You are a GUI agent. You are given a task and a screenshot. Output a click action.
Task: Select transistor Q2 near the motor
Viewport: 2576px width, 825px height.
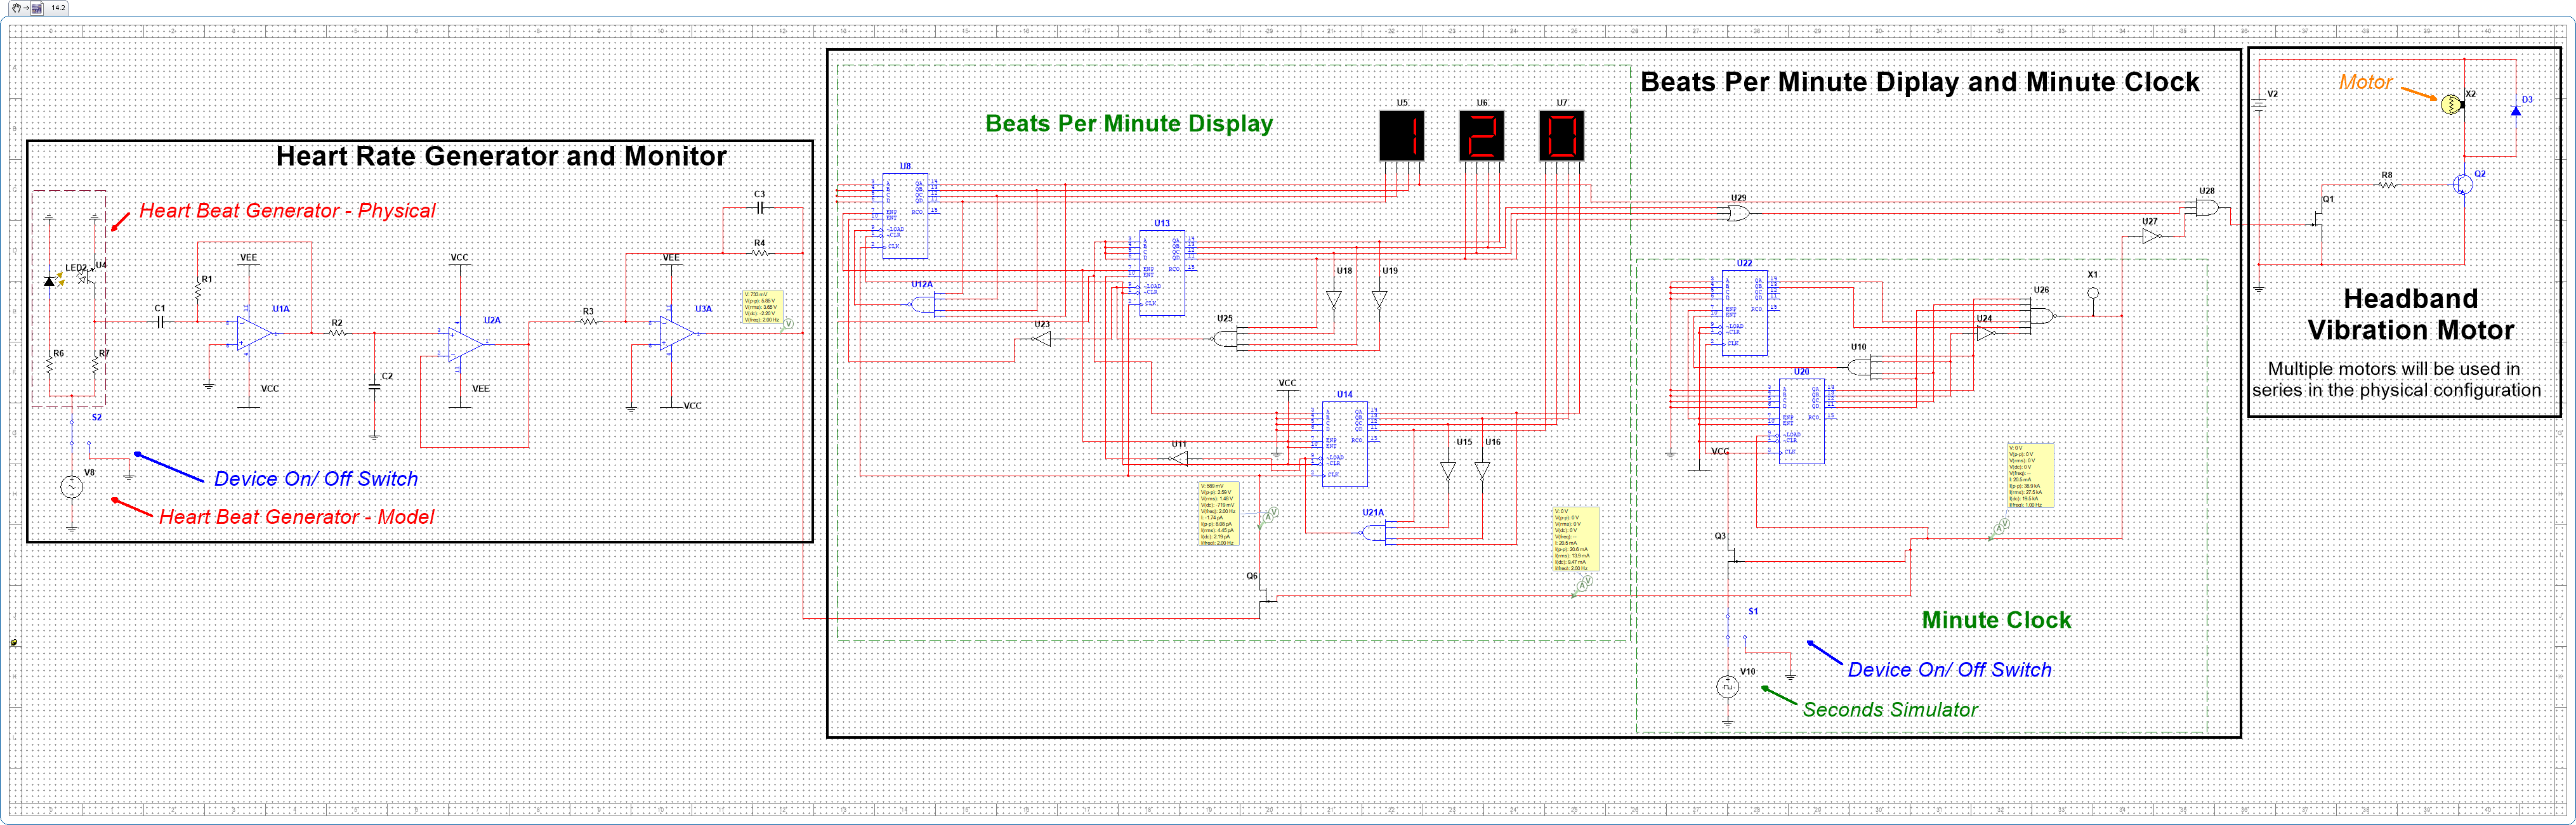click(2463, 185)
